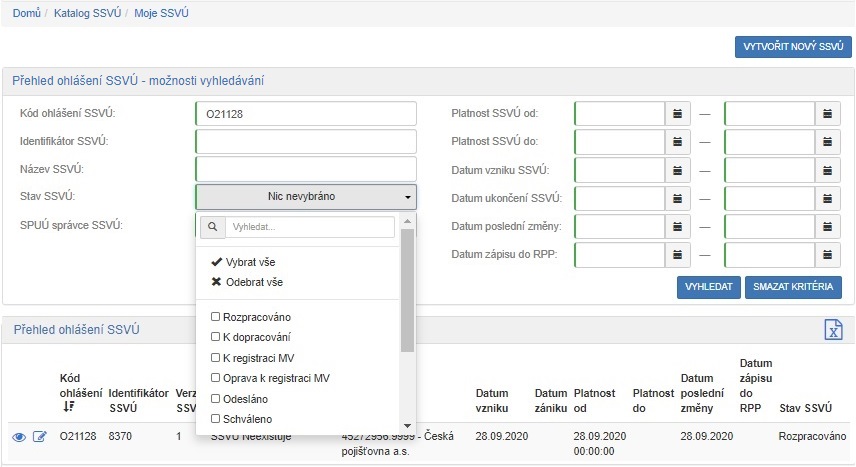This screenshot has width=856, height=467.
Task: Click Smazat kritéria button
Action: [x=793, y=288]
